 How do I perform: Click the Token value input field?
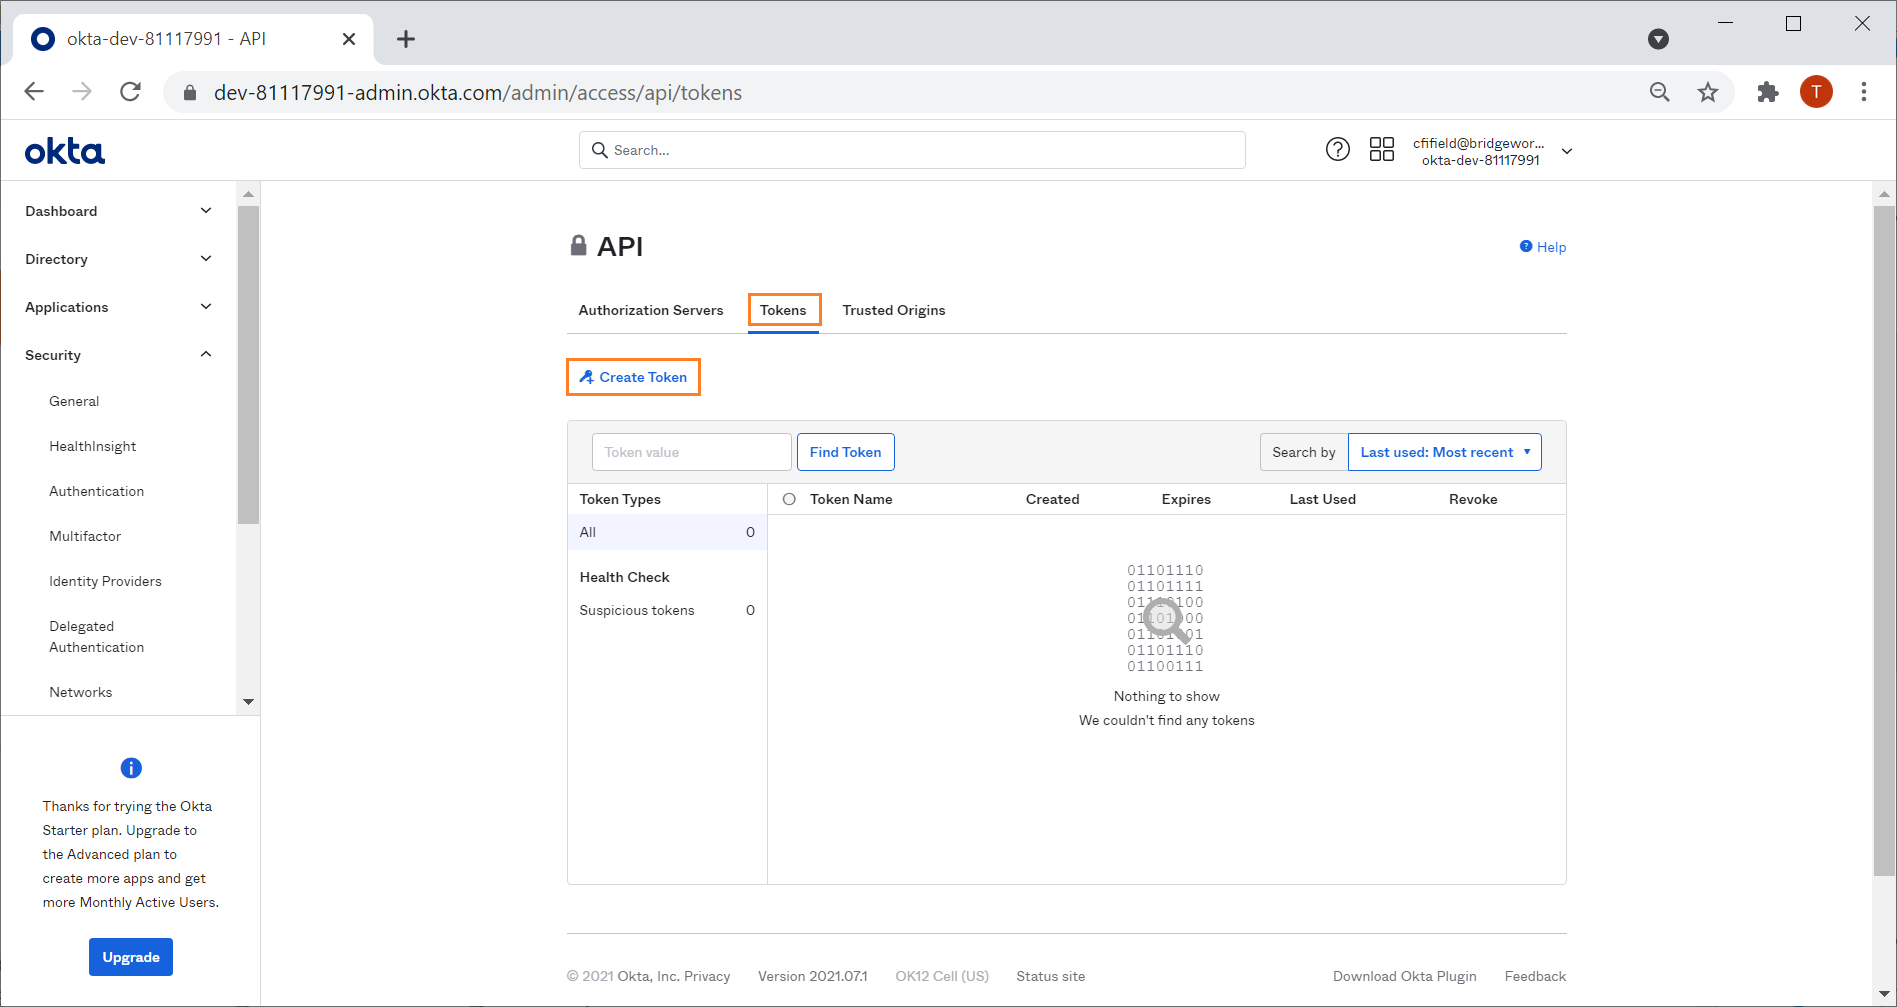coord(691,452)
